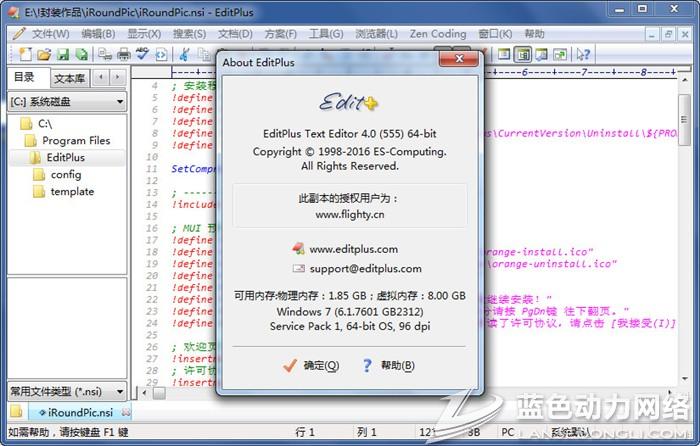Click the ABC spell check icon

(142, 54)
